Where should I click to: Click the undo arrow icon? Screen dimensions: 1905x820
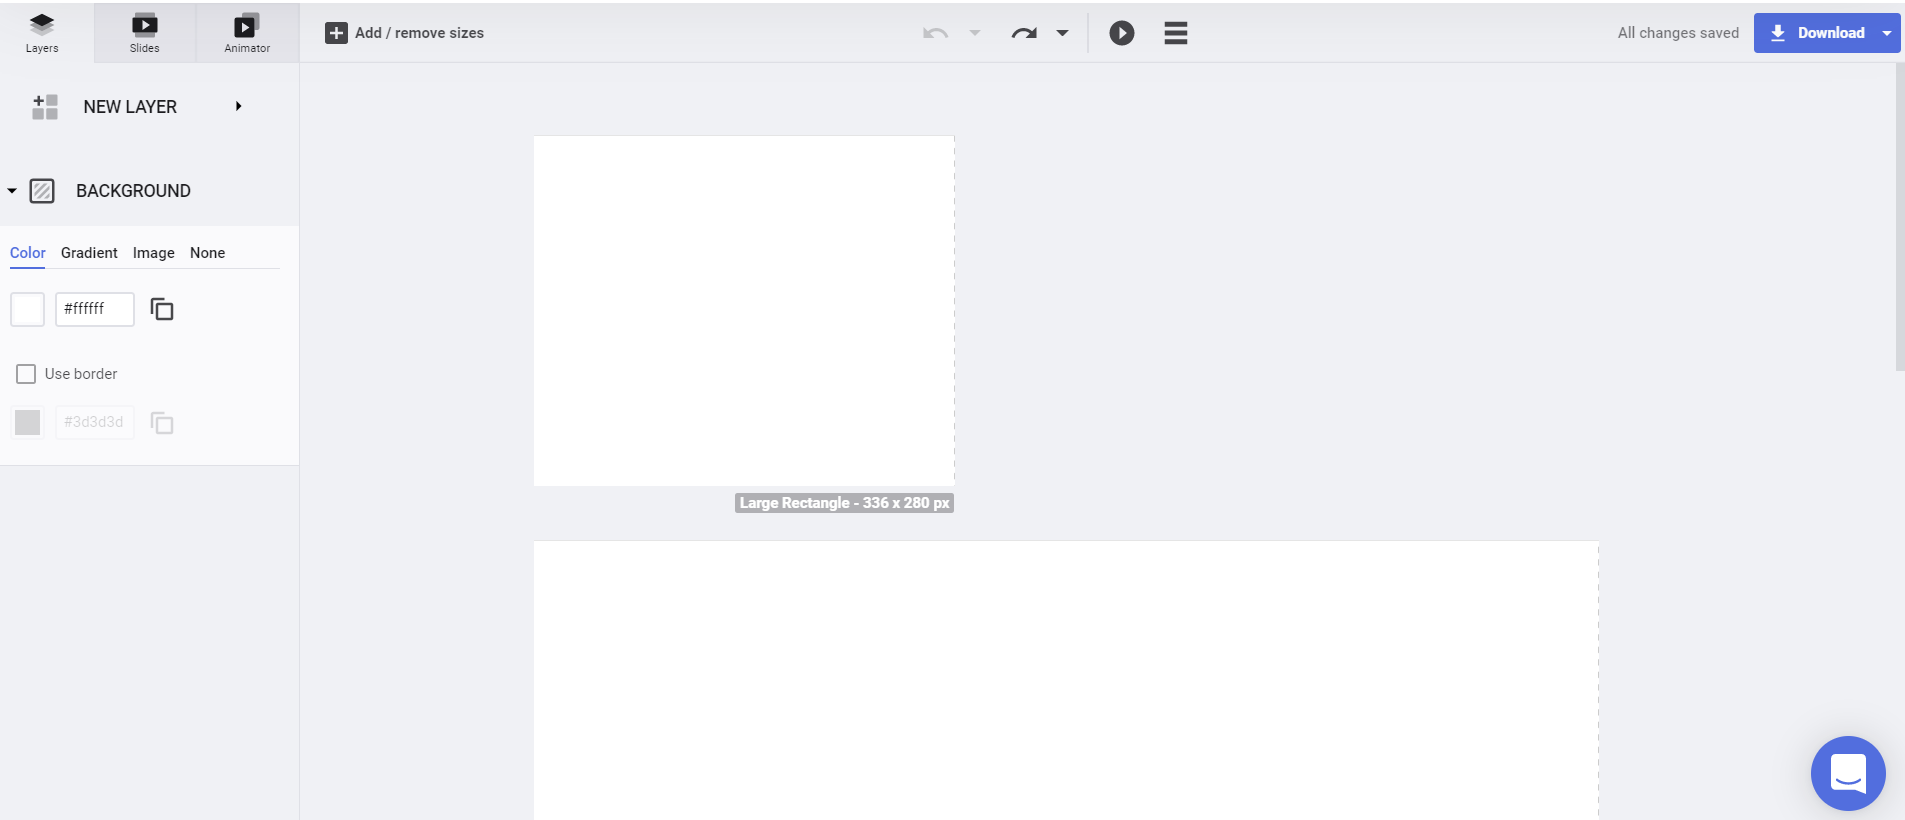[x=935, y=33]
